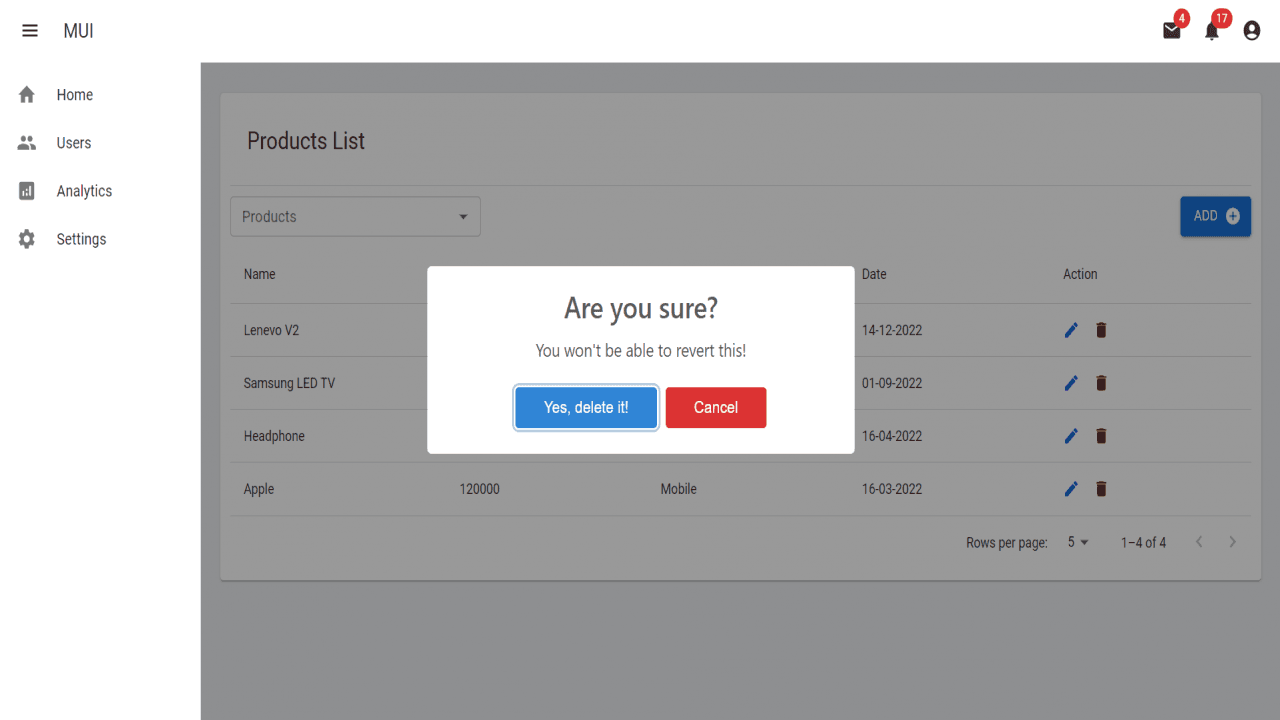Open the hamburger menu icon
The image size is (1280, 720).
point(30,31)
